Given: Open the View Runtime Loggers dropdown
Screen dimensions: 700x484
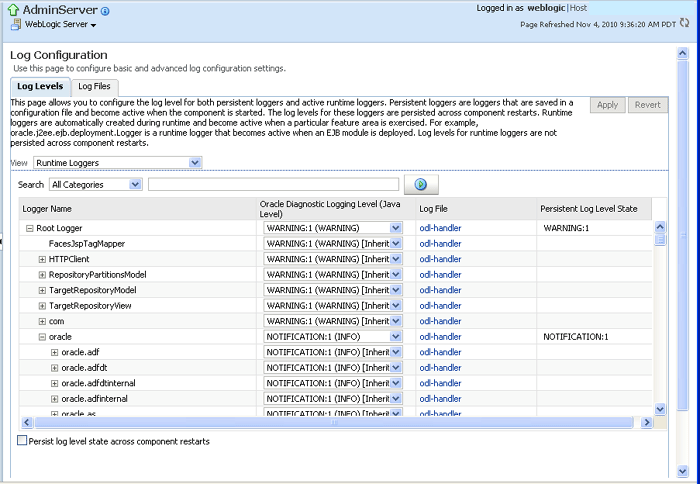Looking at the screenshot, I should click(117, 163).
